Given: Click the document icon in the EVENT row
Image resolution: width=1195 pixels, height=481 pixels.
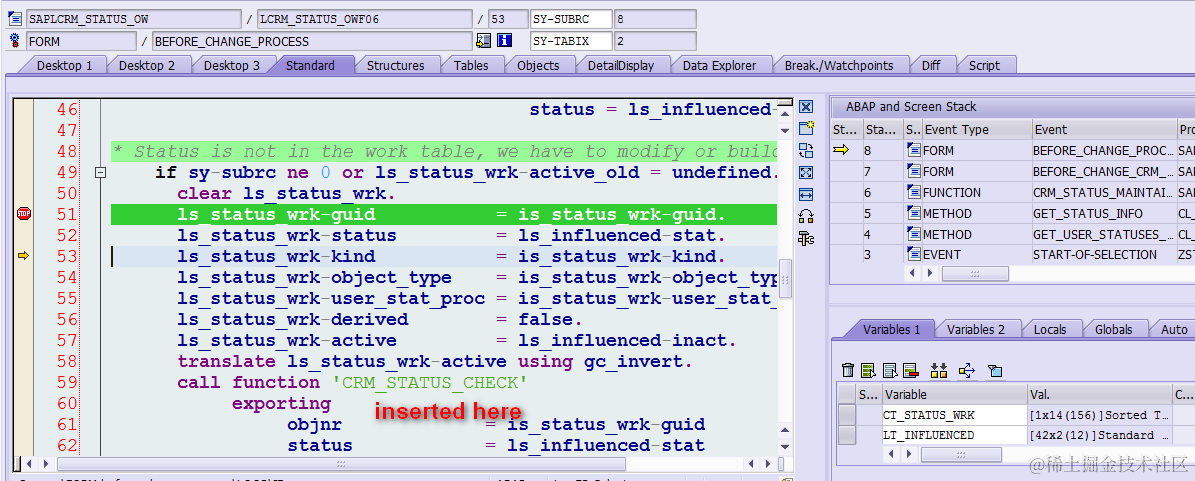Looking at the screenshot, I should 913,255.
